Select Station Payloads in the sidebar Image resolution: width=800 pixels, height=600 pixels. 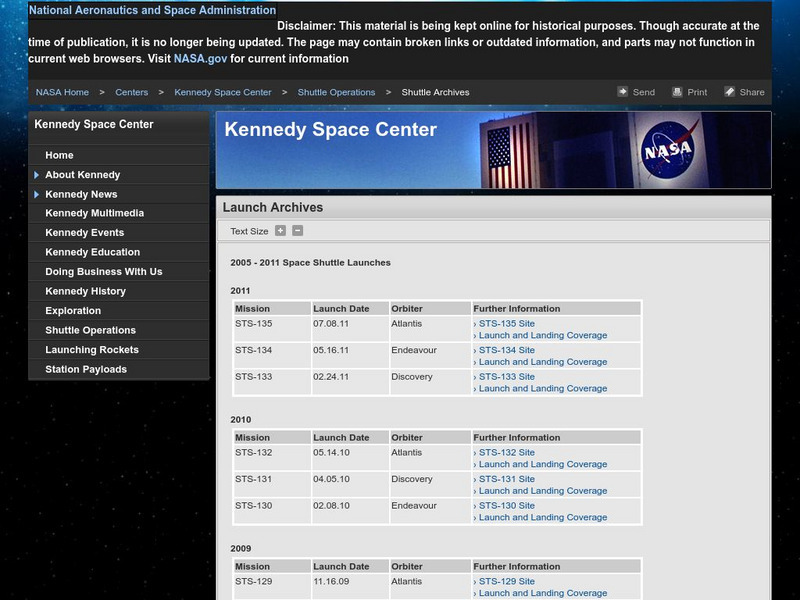pos(86,369)
